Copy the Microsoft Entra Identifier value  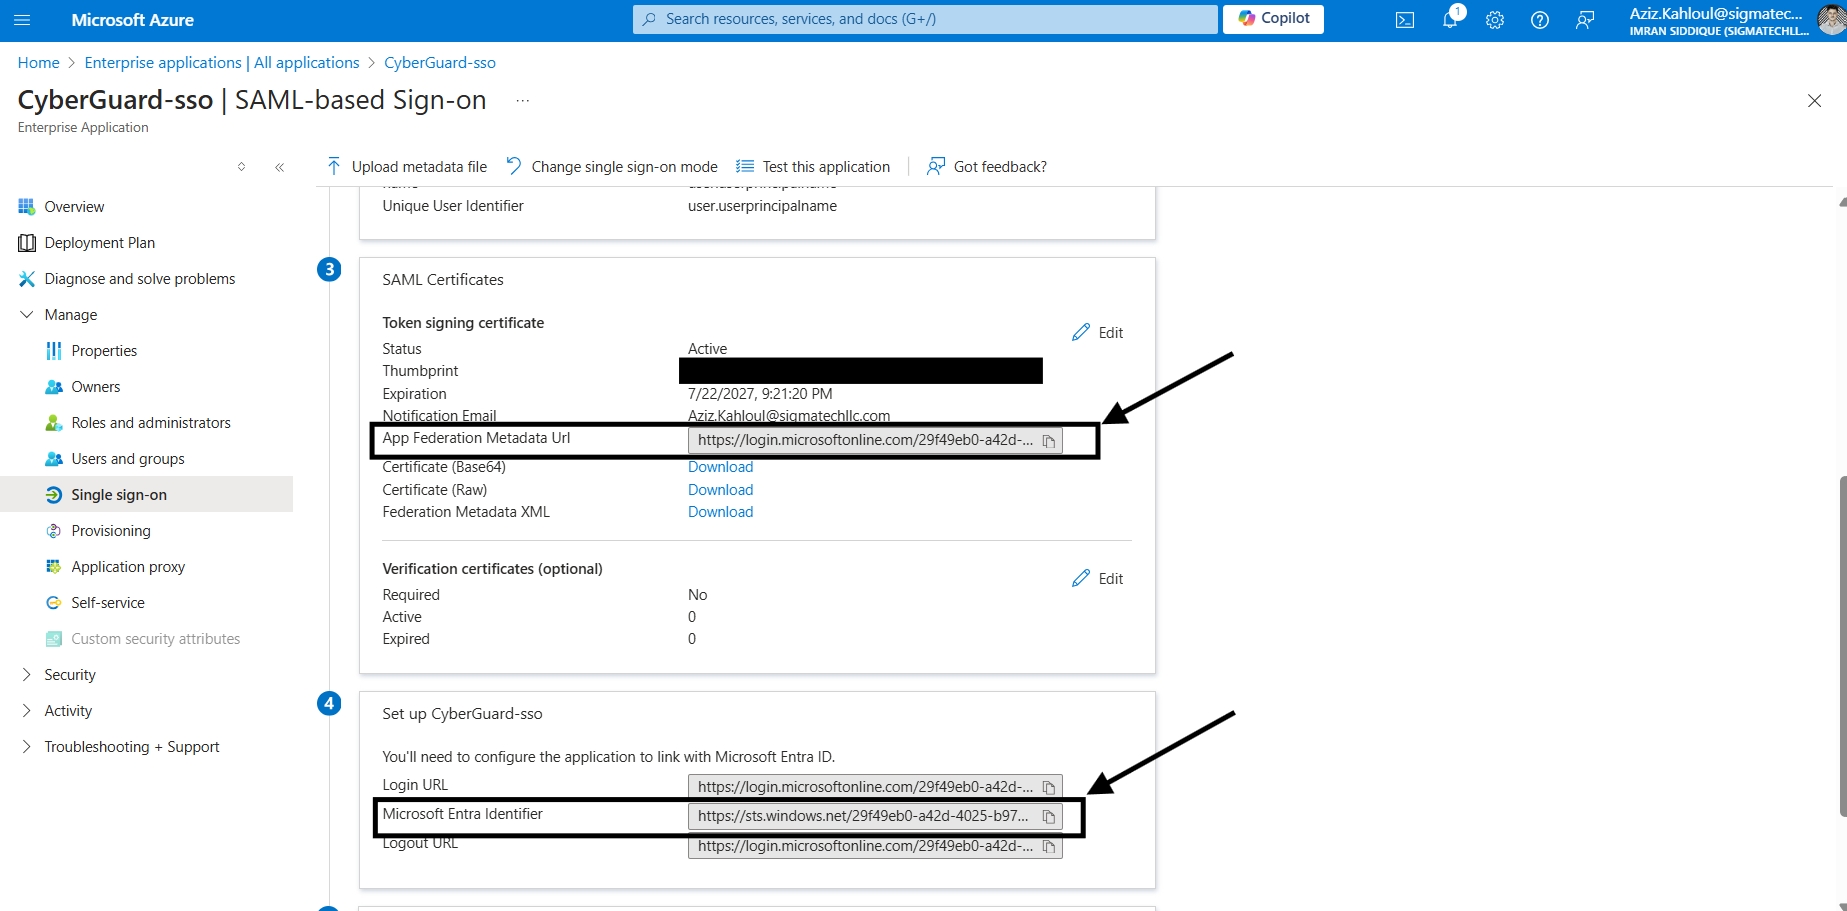tap(1048, 817)
